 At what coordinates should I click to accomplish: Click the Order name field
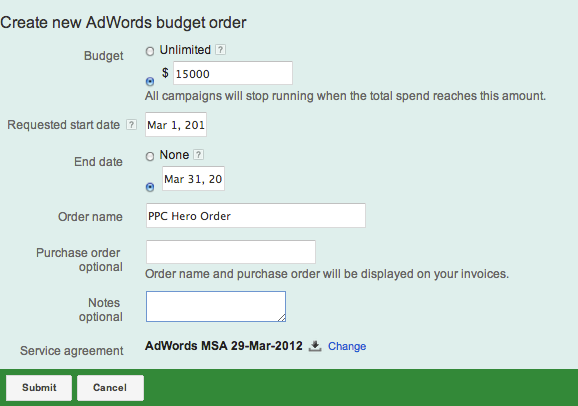pos(256,215)
